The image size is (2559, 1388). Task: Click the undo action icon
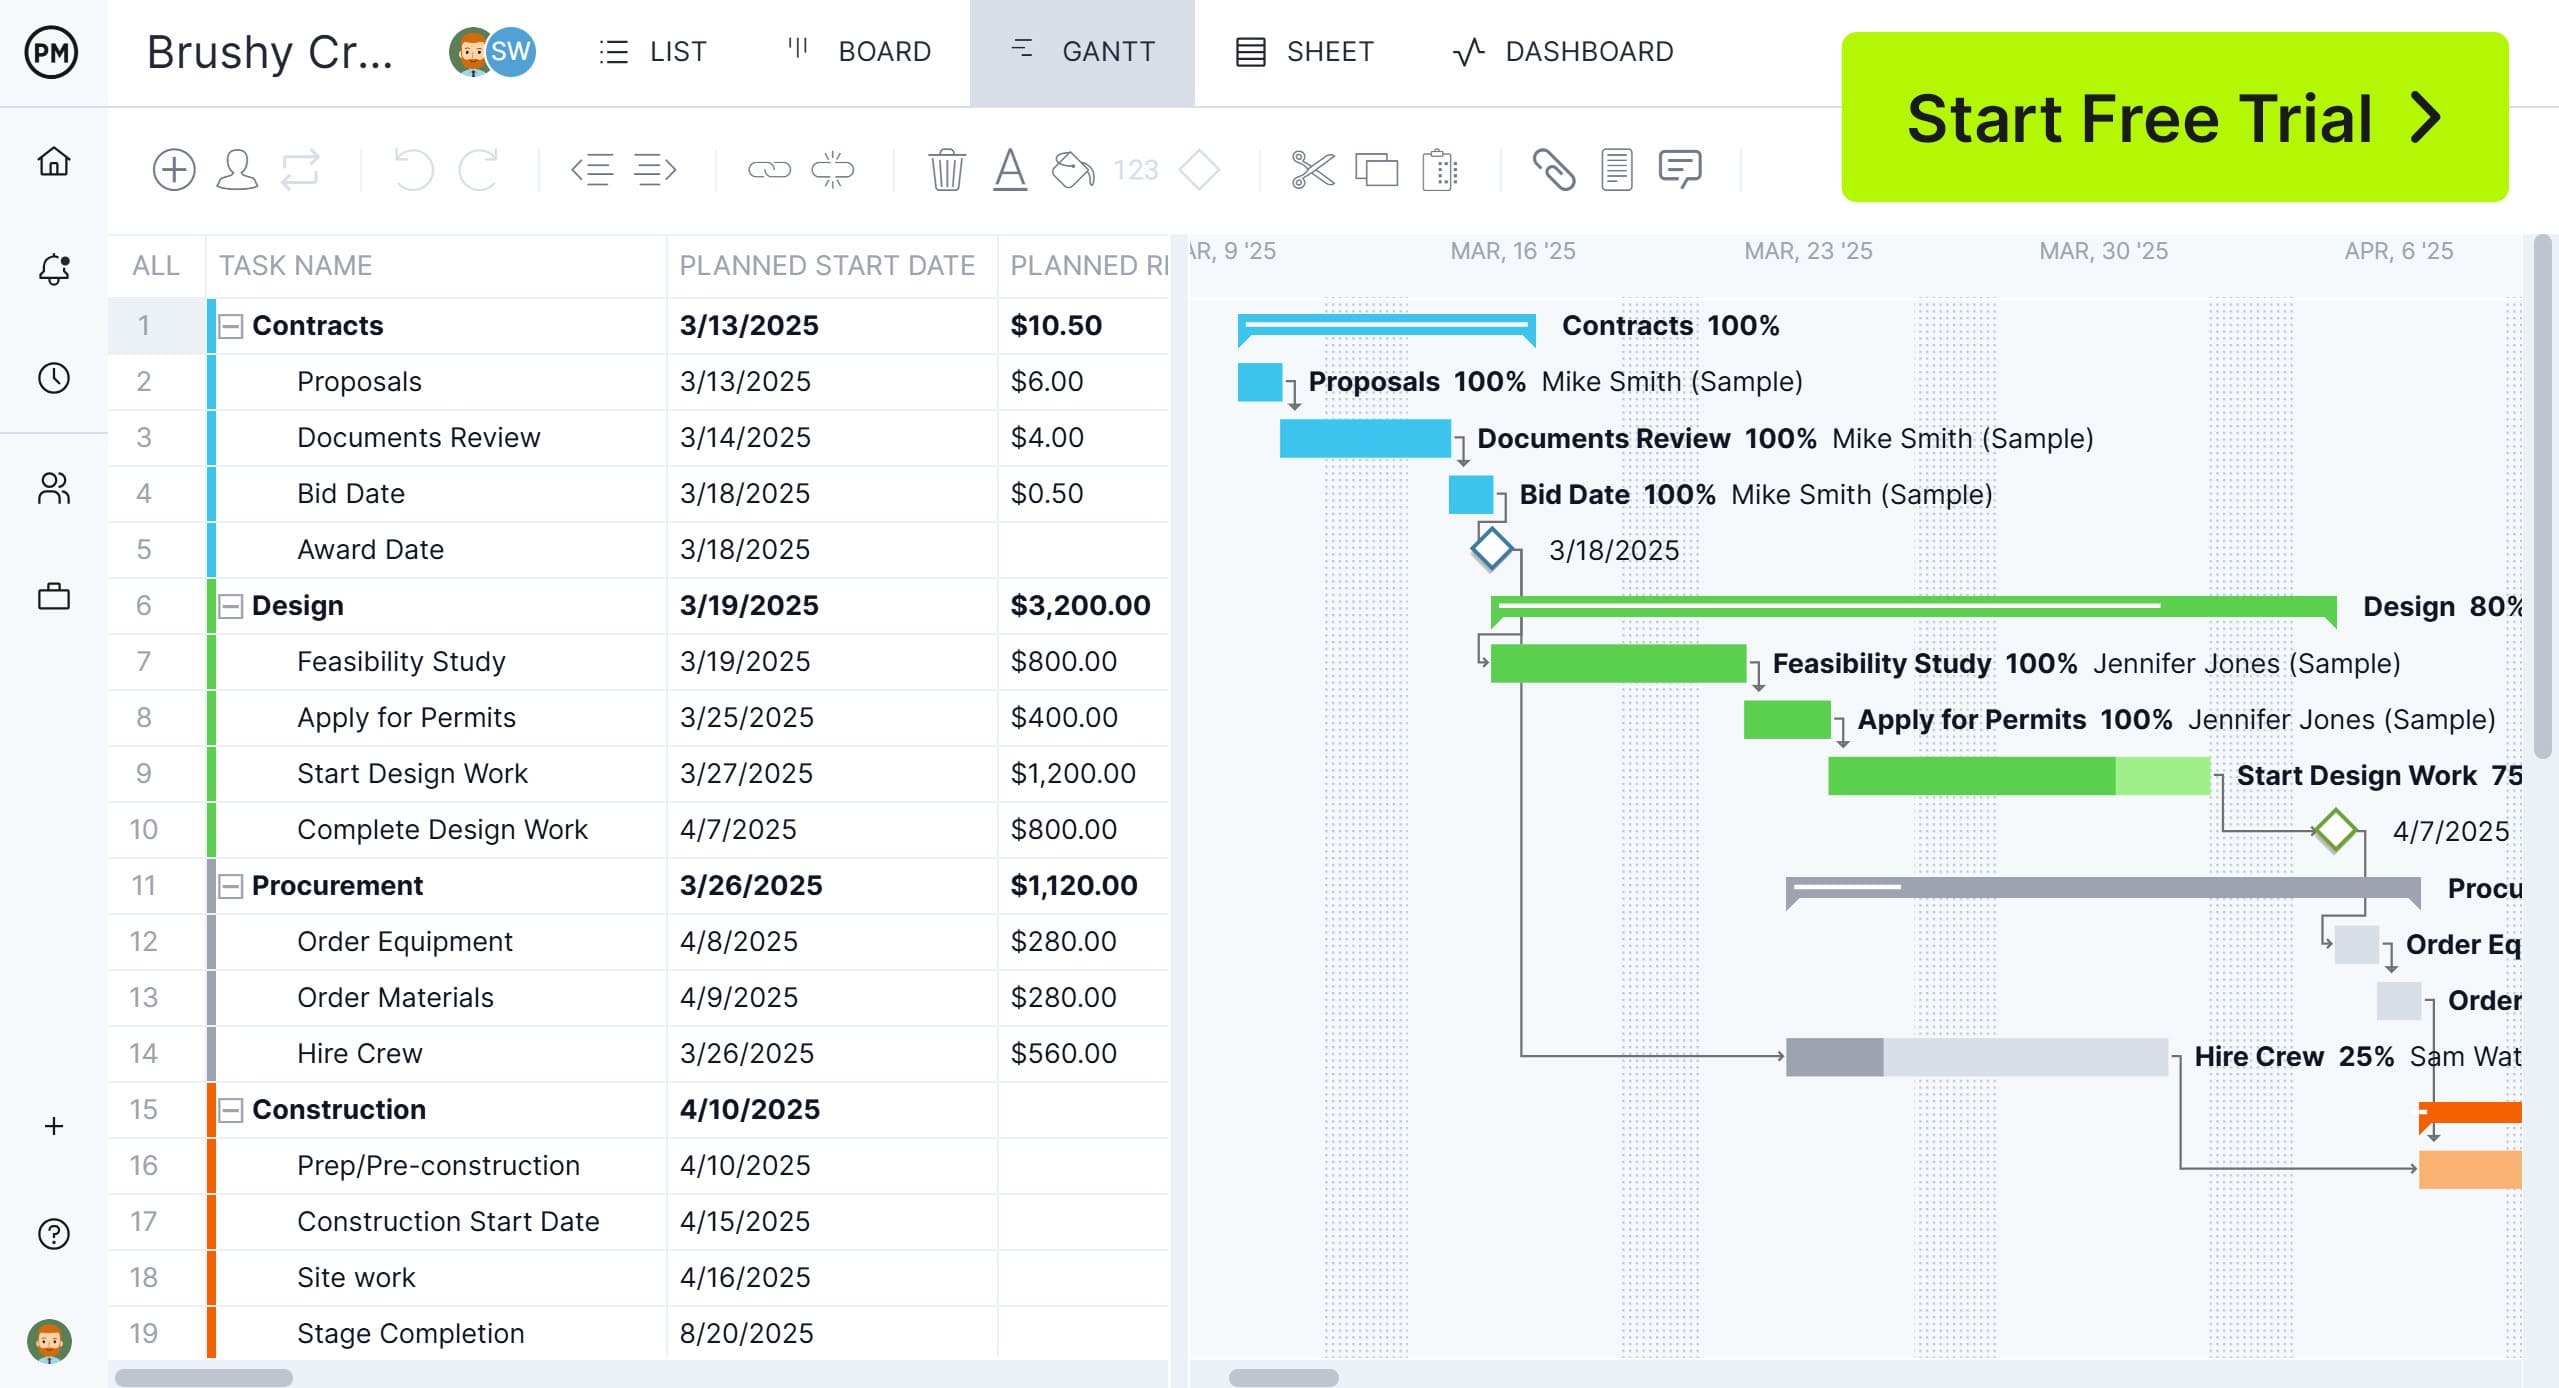(x=414, y=168)
